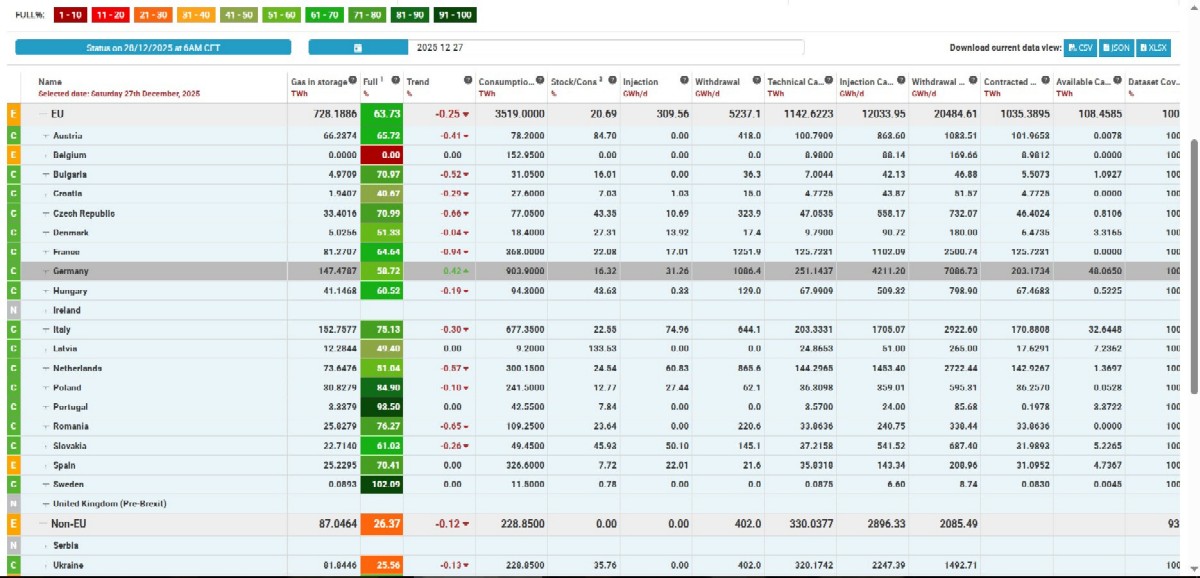The image size is (1200, 578).
Task: Click the grey N badge on the Ireland row
Action: tap(13, 310)
